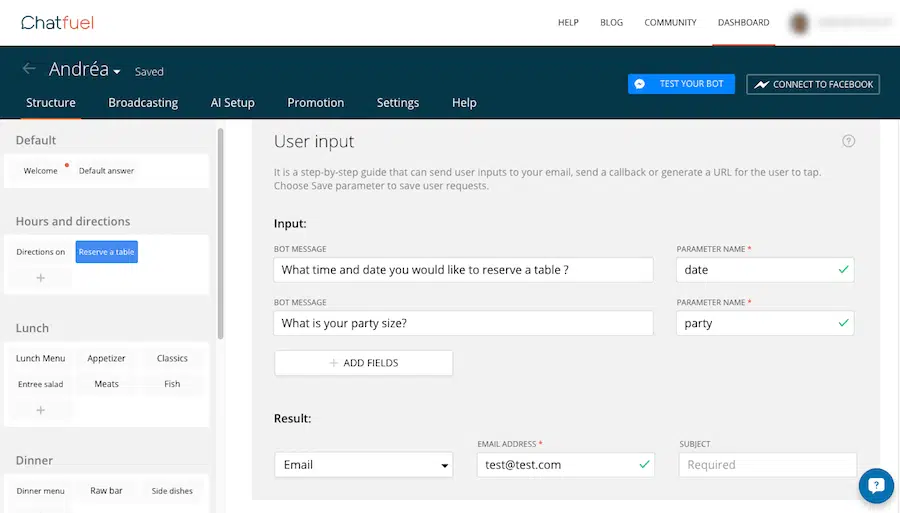Open the help question mark icon in User input
This screenshot has width=900, height=513.
point(848,141)
